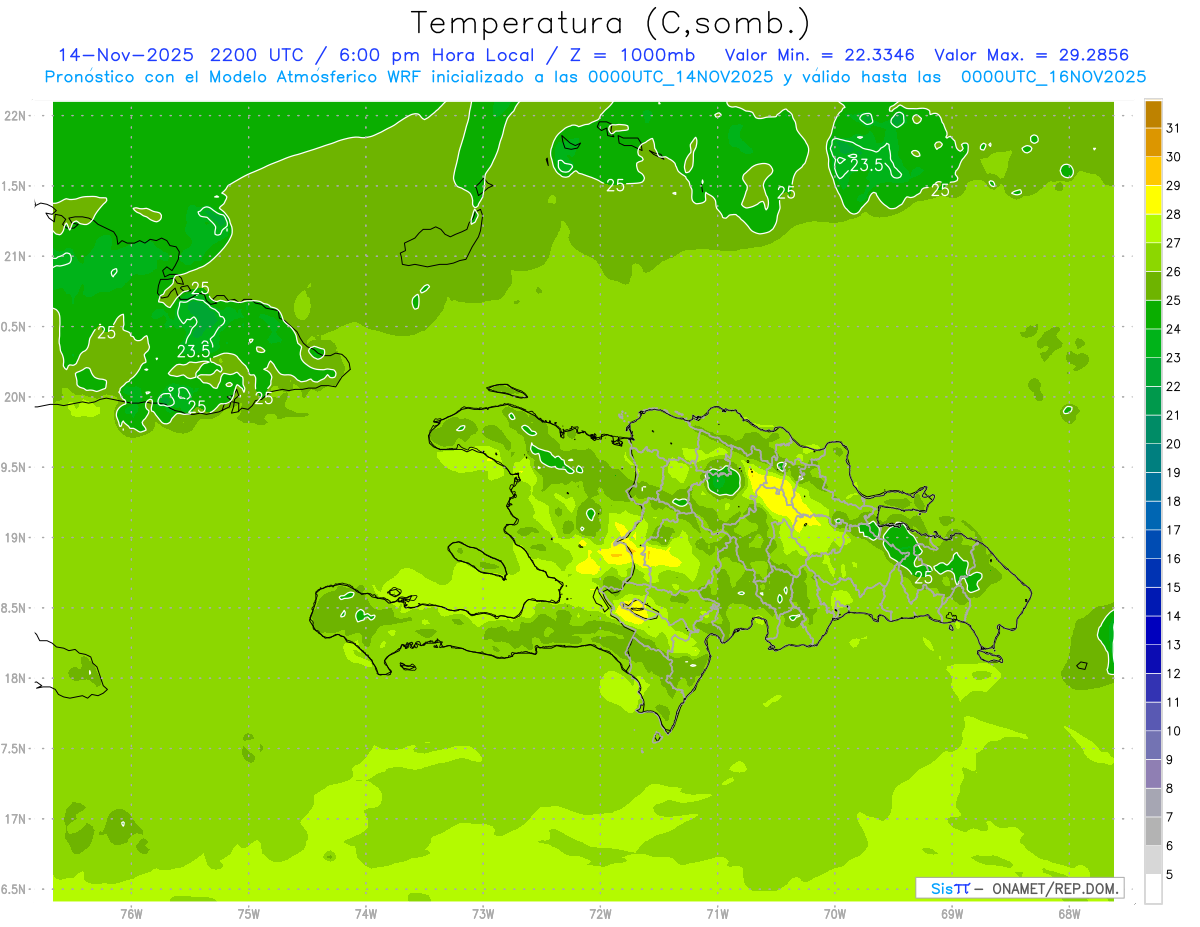This screenshot has height=927, width=1200.
Task: Click 'Valor Min. = 22.3346' text
Action: 819,55
